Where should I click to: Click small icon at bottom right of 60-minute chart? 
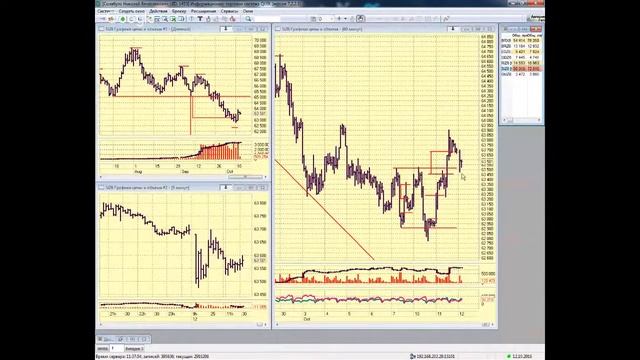(486, 324)
